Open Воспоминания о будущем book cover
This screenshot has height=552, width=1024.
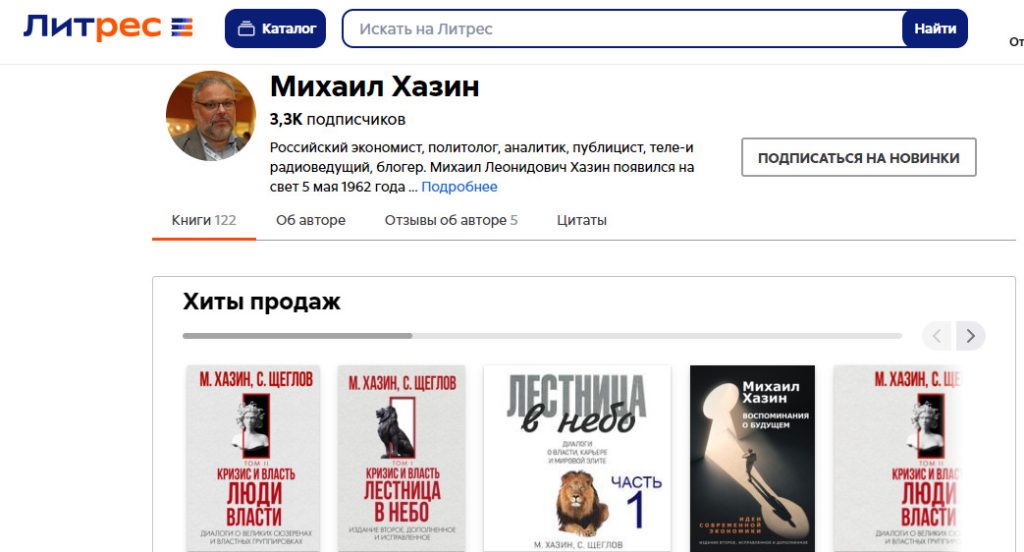pos(752,459)
